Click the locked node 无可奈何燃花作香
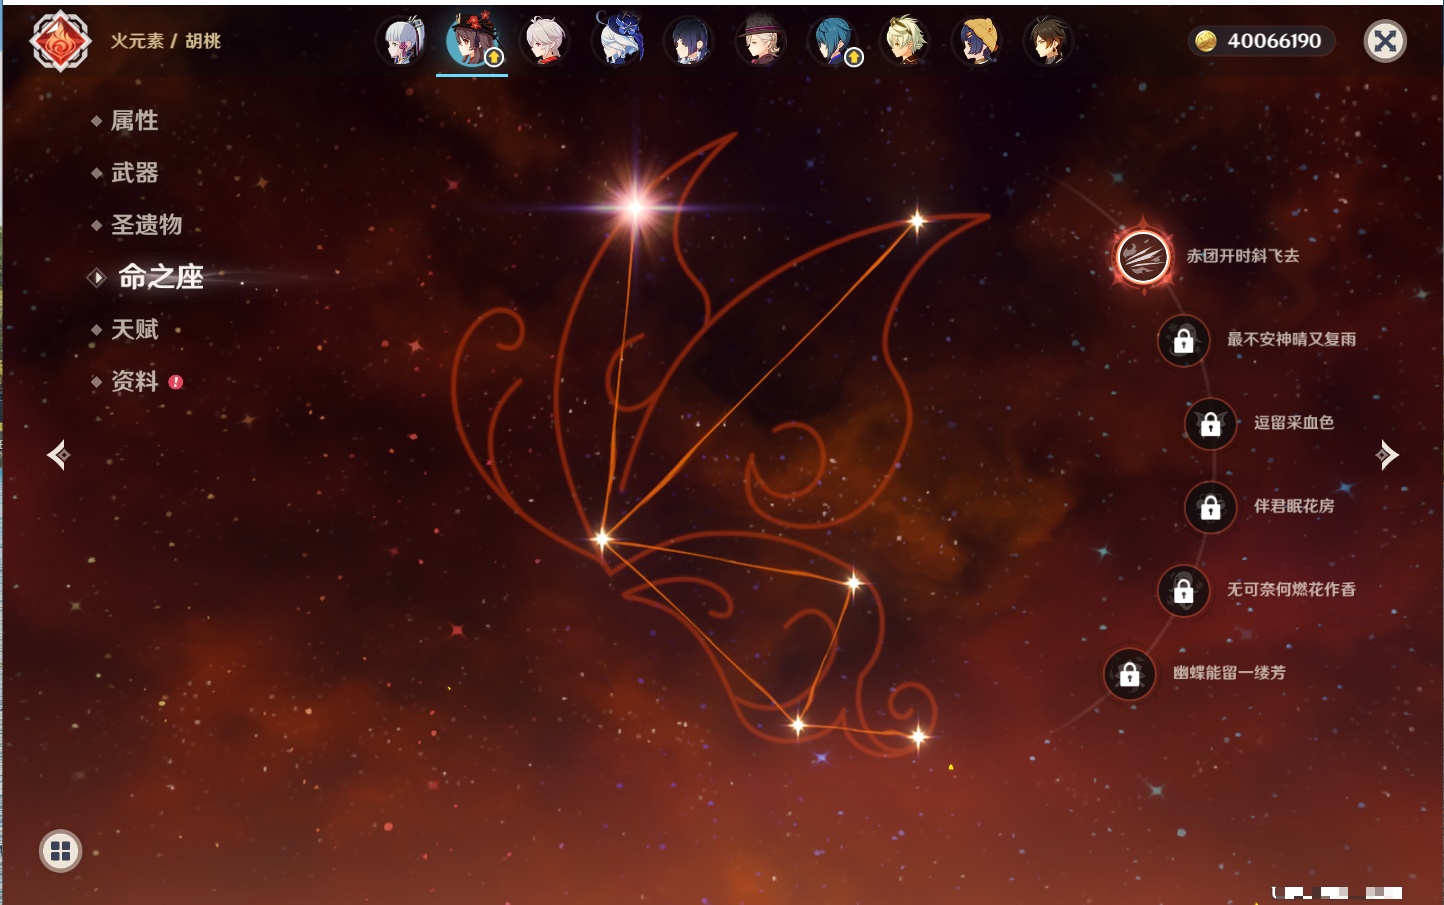This screenshot has height=905, width=1444. [1183, 591]
